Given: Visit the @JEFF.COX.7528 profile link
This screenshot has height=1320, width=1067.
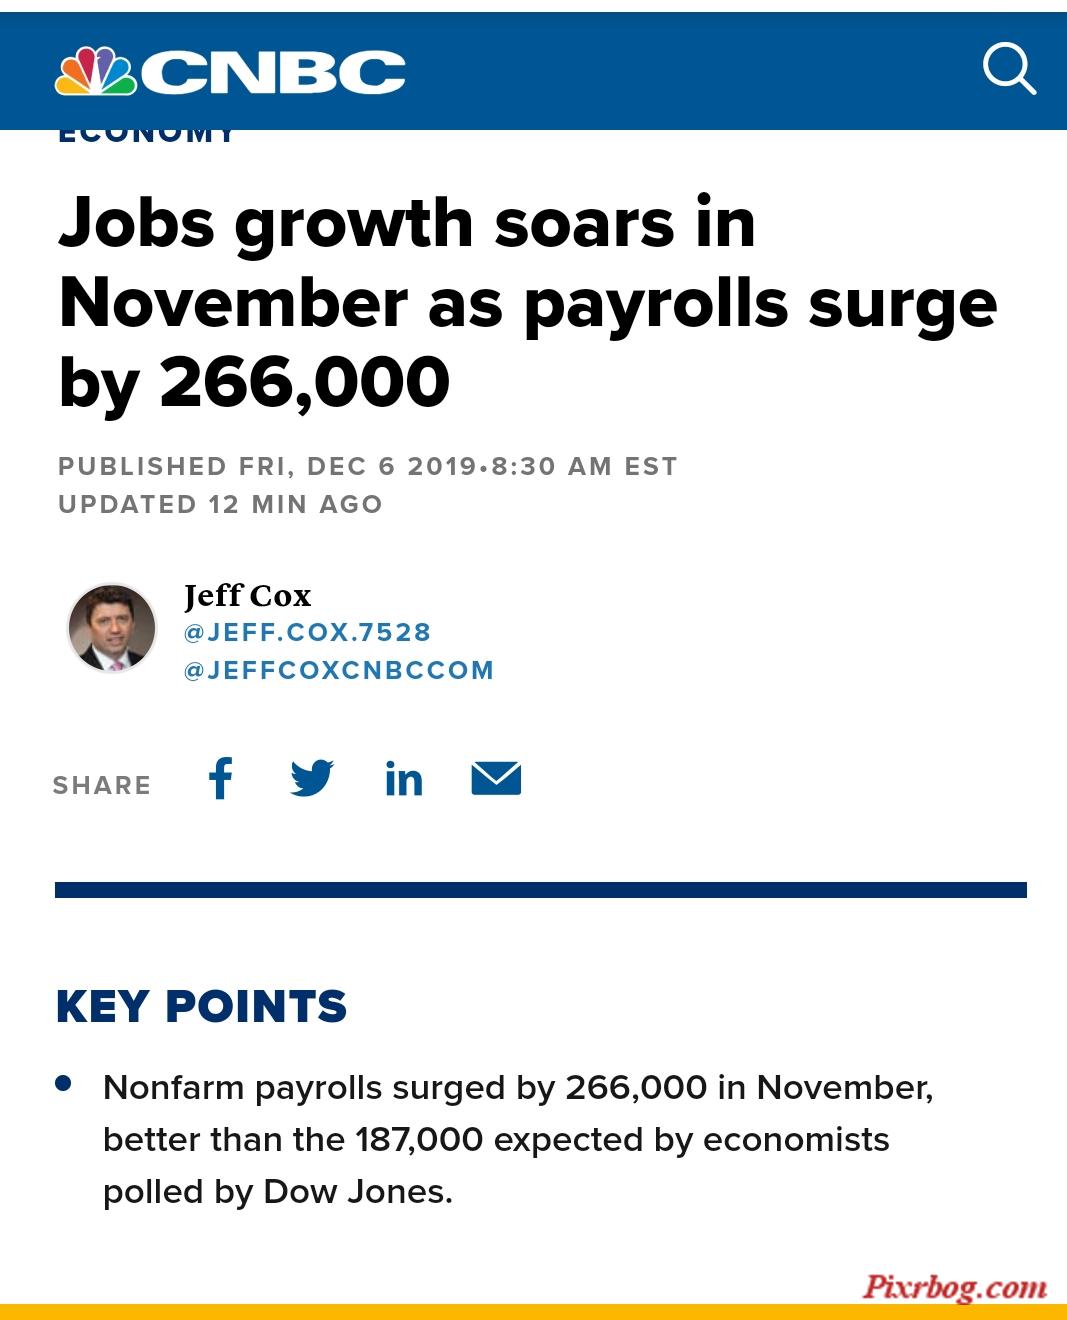Looking at the screenshot, I should click(307, 632).
